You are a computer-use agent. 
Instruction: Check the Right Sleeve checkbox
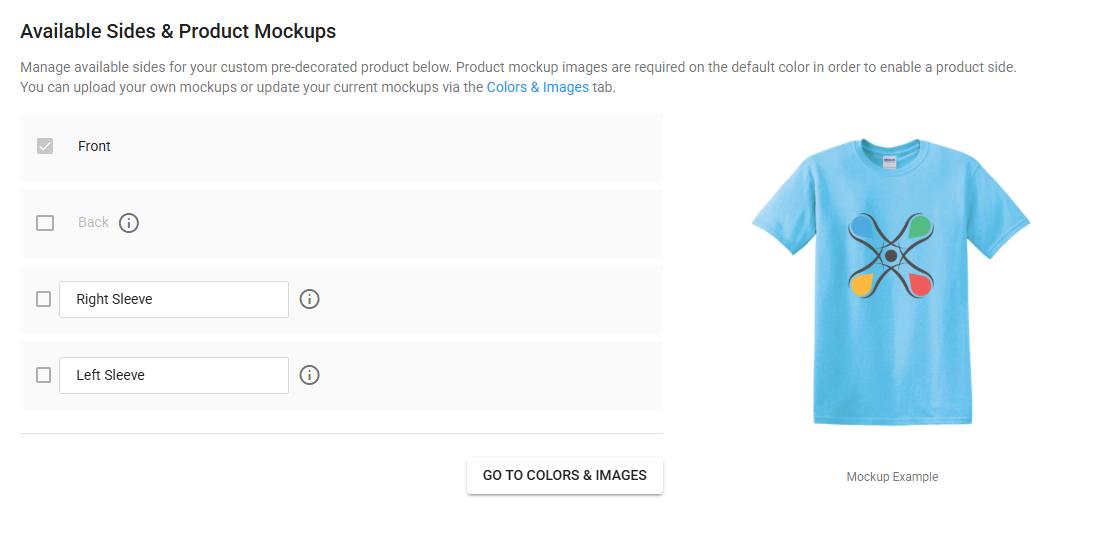point(43,299)
